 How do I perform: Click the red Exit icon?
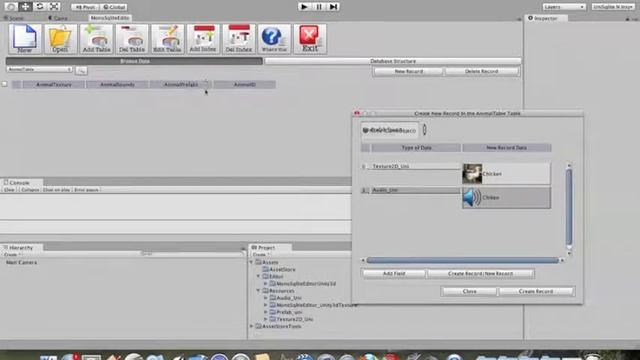310,39
